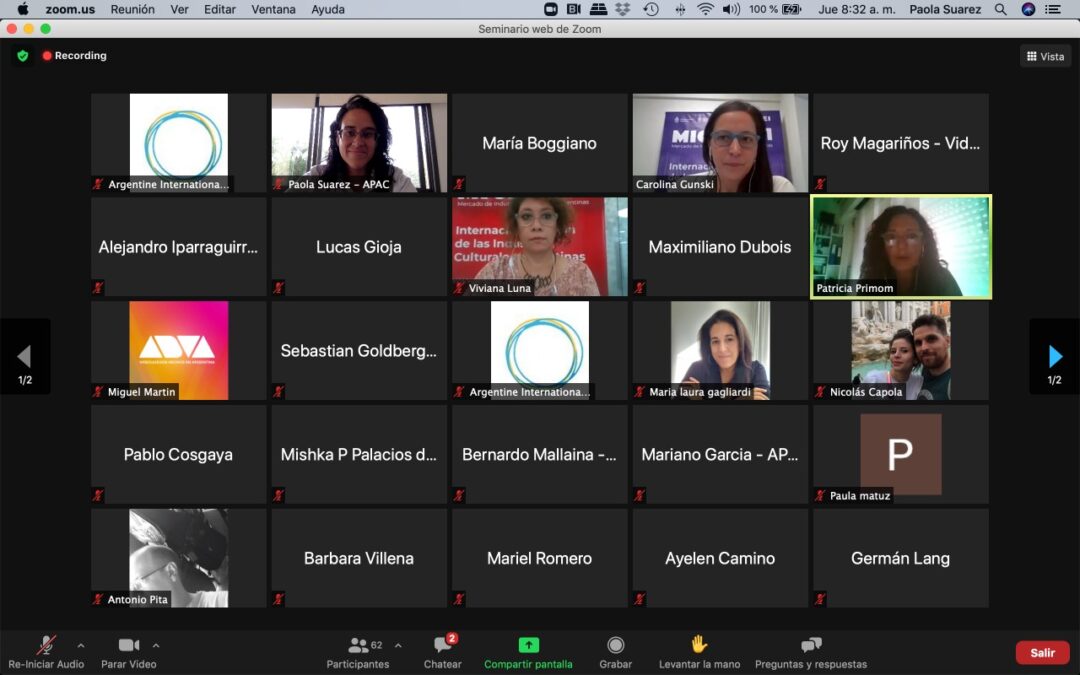Open Preguntas y respuestas Q&A
1080x675 pixels.
[811, 652]
